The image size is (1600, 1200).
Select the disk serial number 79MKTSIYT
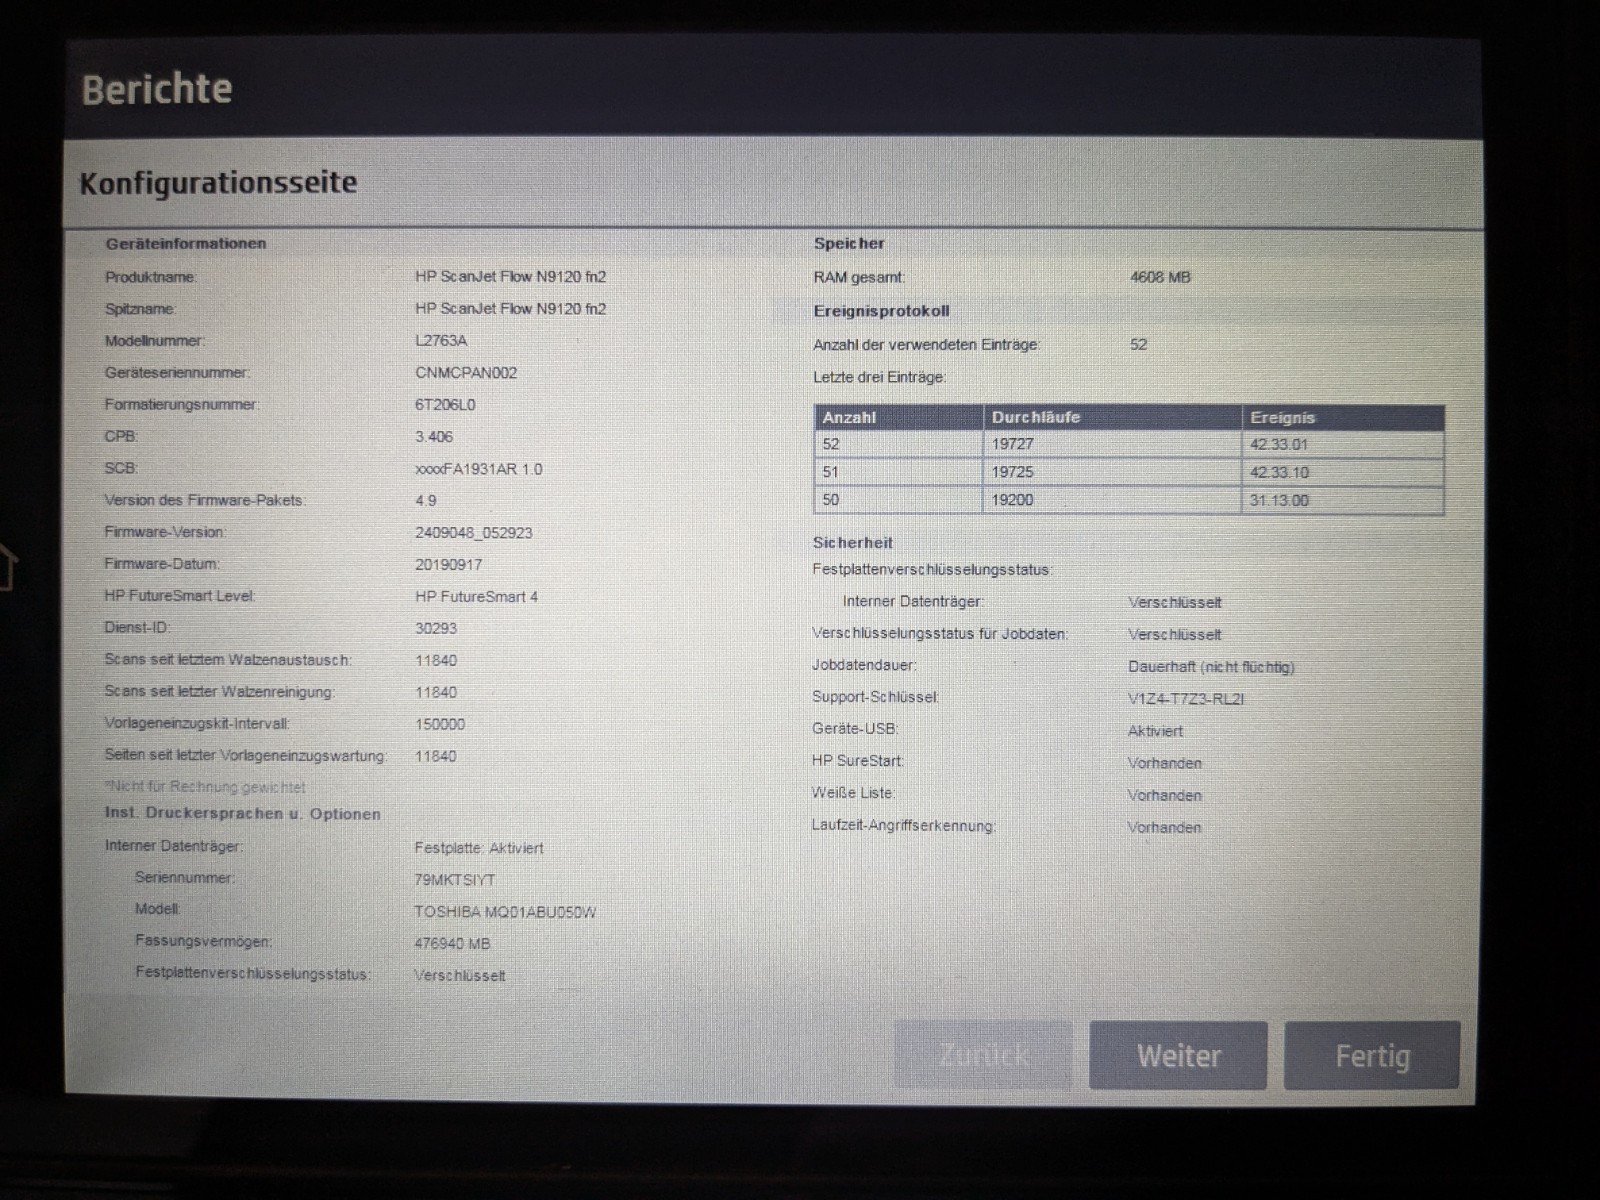point(455,880)
